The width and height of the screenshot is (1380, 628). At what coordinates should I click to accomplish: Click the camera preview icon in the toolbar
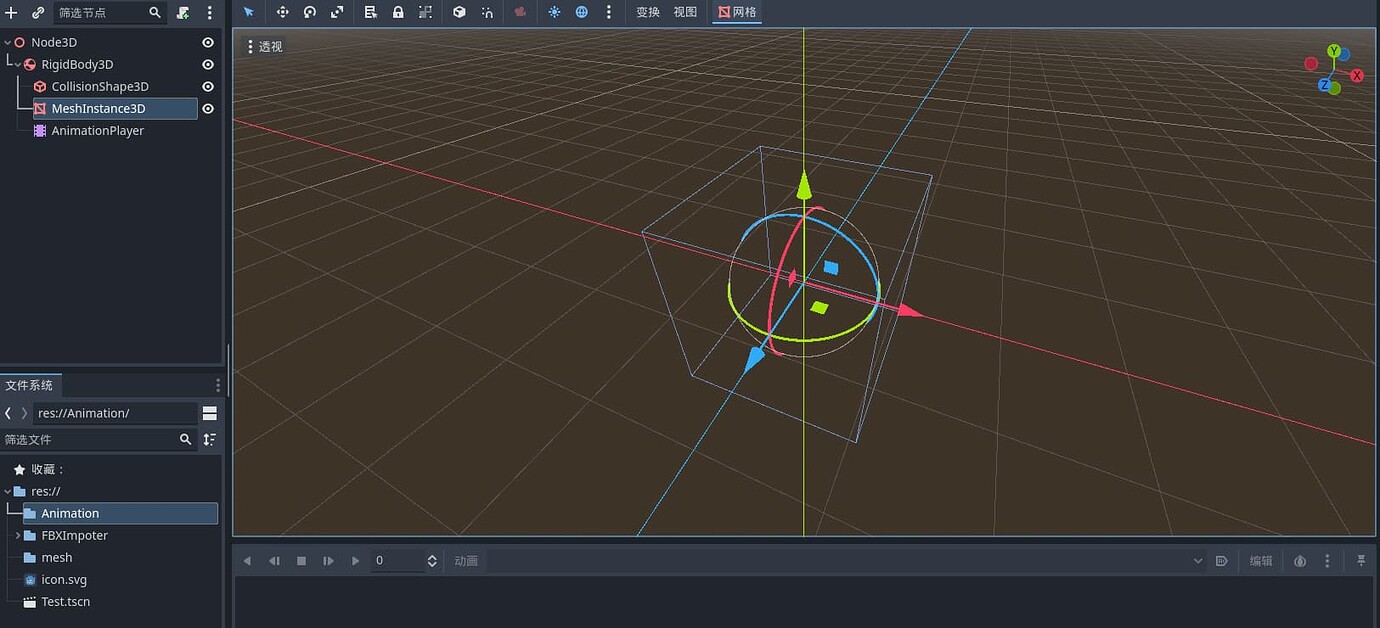pyautogui.click(x=518, y=12)
